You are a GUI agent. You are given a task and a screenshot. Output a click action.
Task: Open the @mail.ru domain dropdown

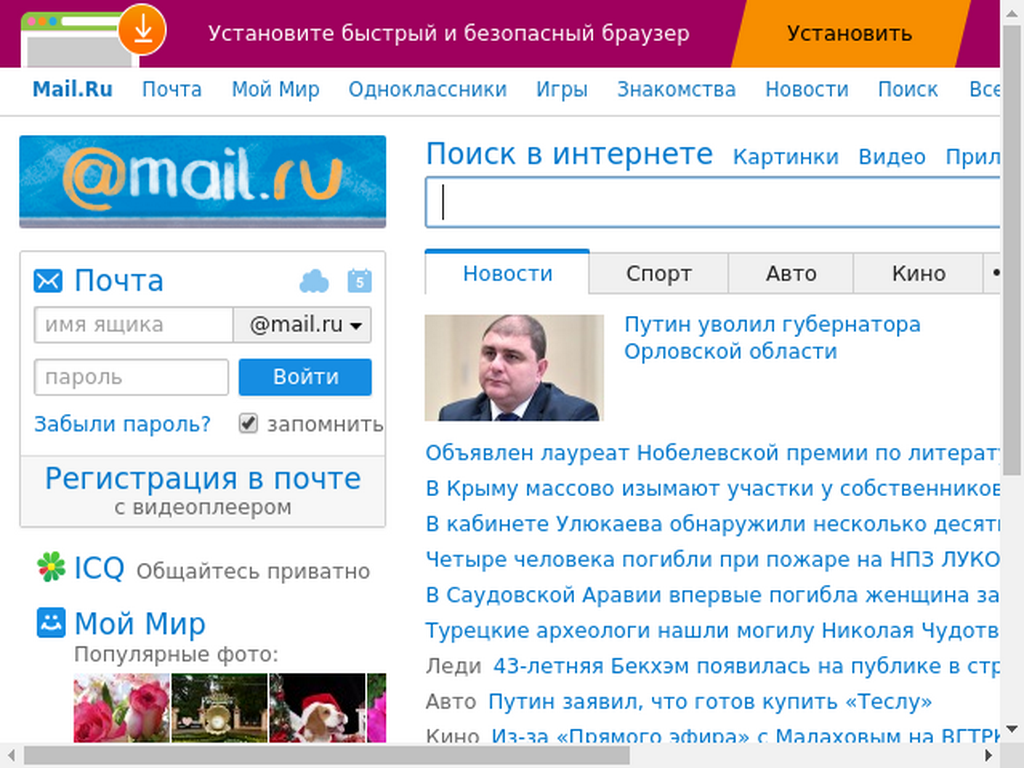(x=302, y=325)
